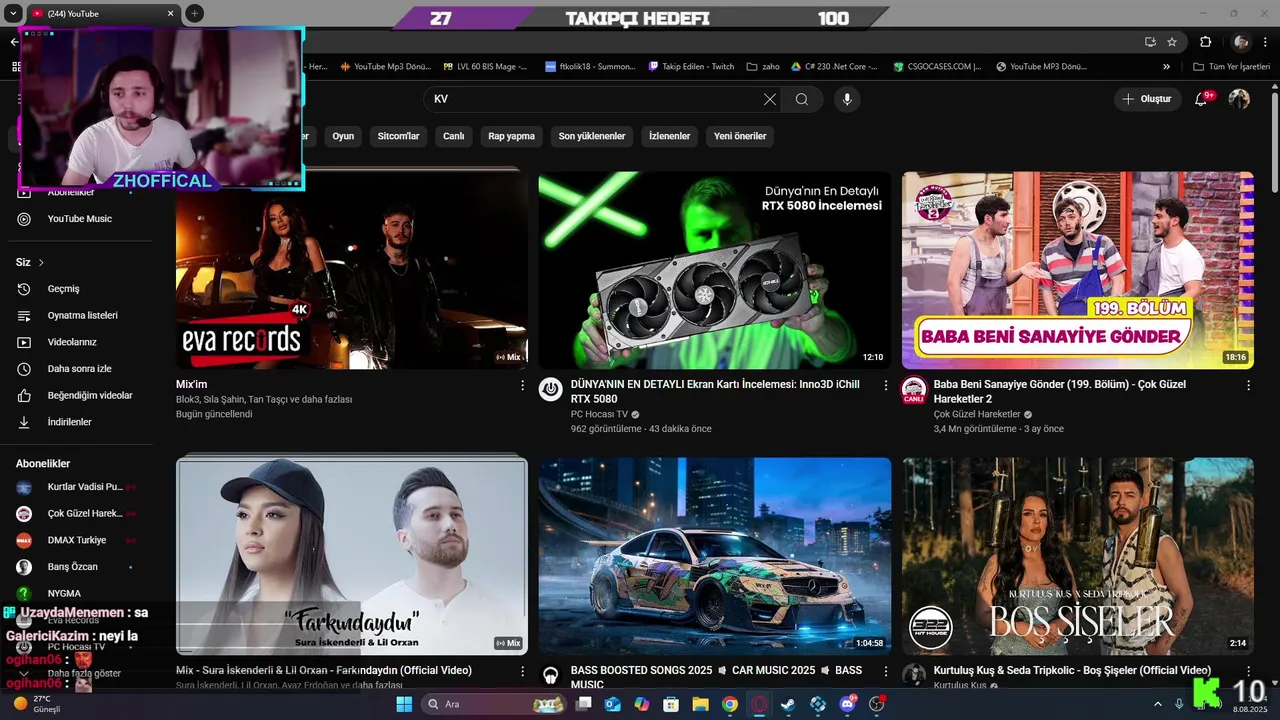The height and width of the screenshot is (720, 1280).
Task: Open more options for Baba Beni Sanayiye
Action: (1248, 385)
